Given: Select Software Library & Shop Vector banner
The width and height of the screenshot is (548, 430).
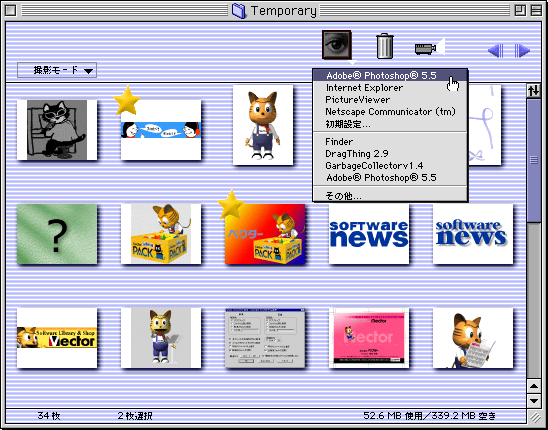Looking at the screenshot, I should point(57,338).
